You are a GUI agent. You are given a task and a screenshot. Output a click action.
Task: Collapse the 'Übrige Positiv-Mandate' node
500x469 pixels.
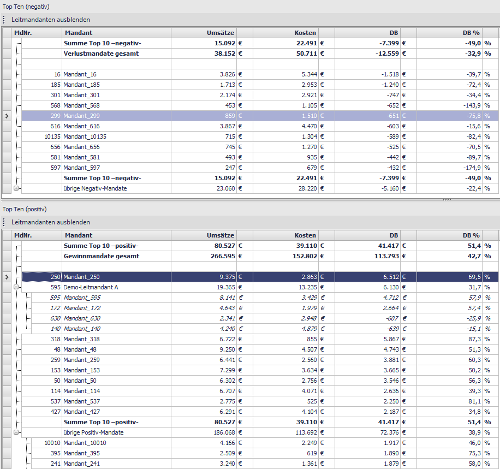(x=16, y=432)
